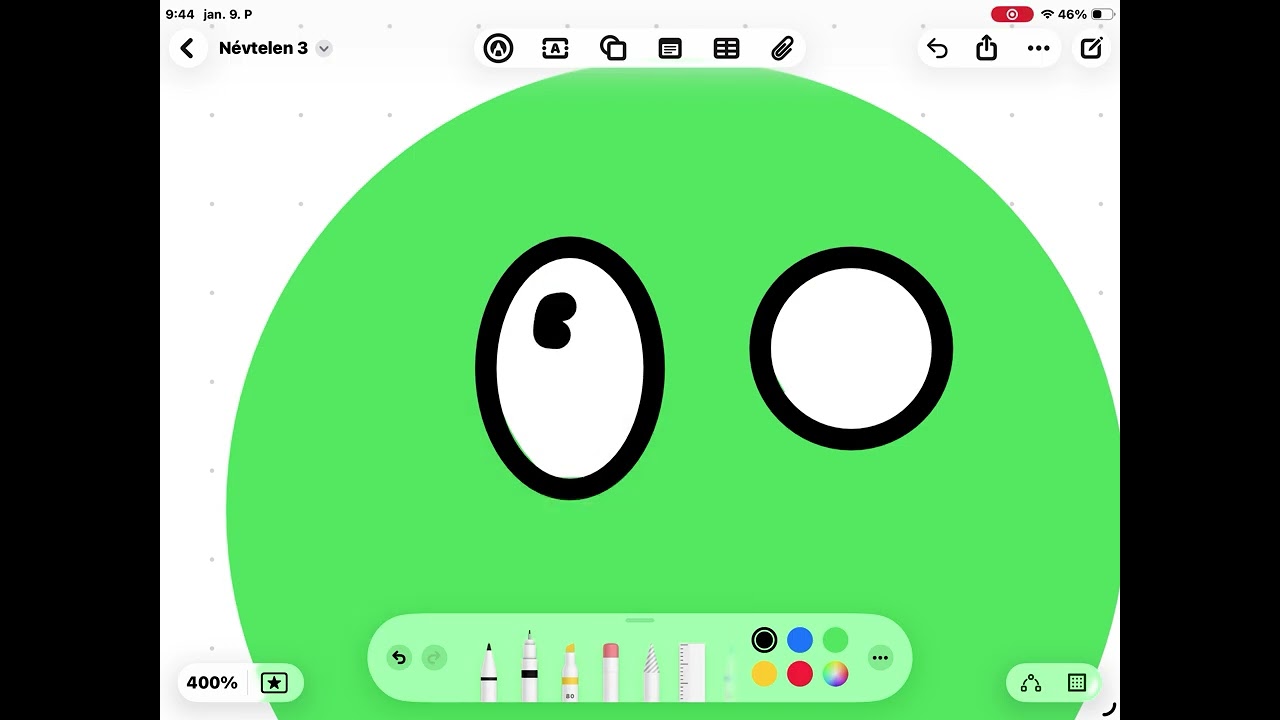Insert a text box
Viewport: 1280px width, 720px height.
point(555,48)
